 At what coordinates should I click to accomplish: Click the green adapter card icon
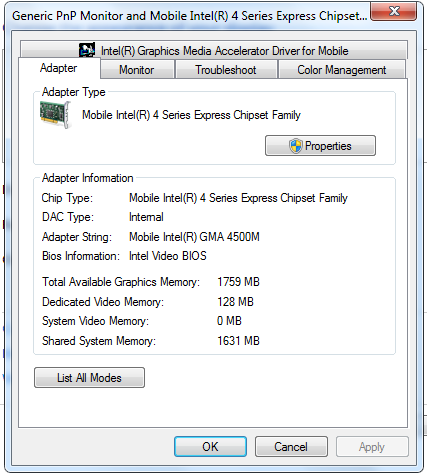click(56, 115)
